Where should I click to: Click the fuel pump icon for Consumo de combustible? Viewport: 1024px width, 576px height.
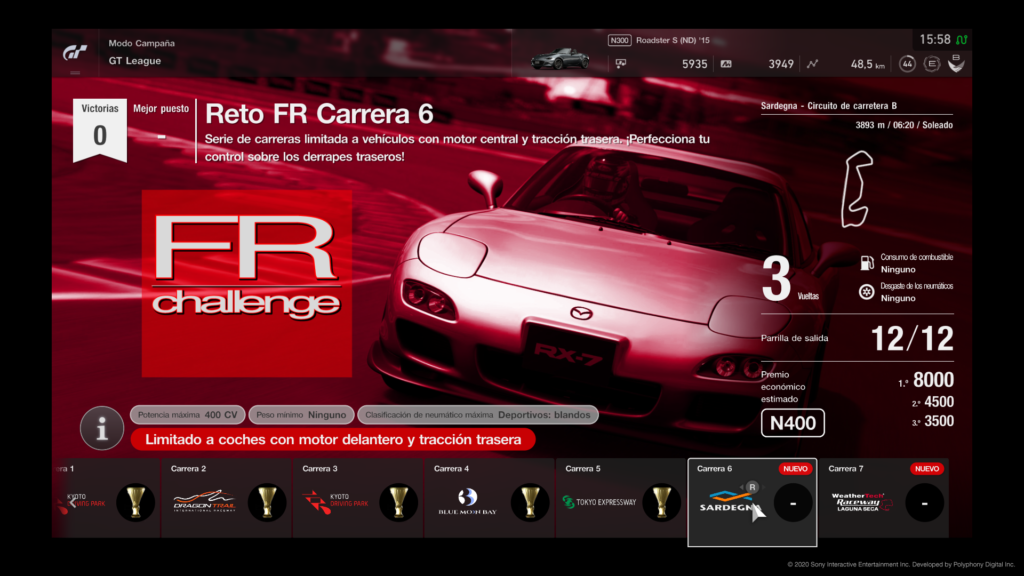pos(867,263)
